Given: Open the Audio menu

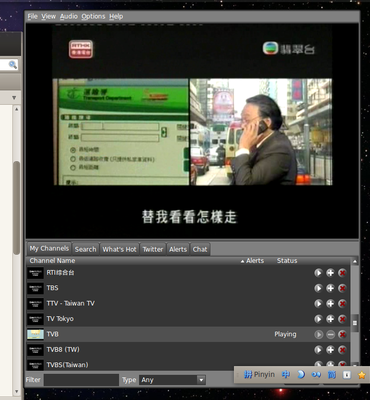Looking at the screenshot, I should click(69, 16).
